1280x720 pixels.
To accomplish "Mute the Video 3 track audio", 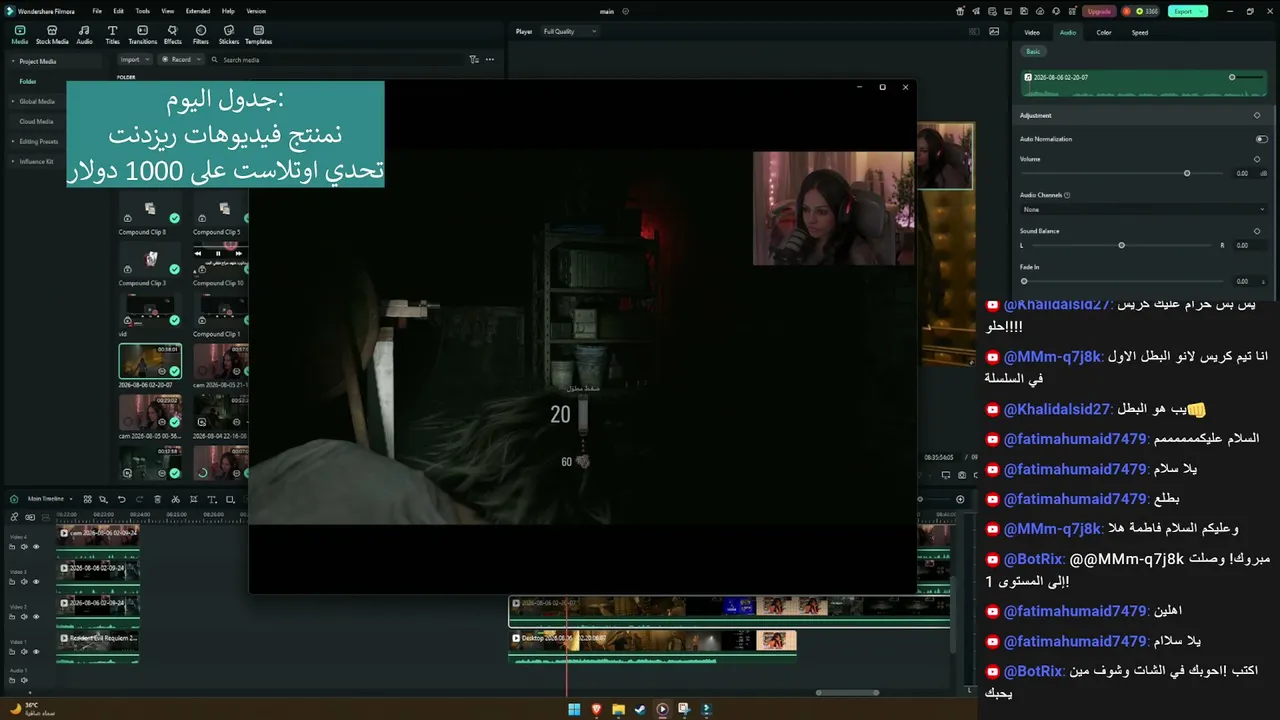I will 24,582.
